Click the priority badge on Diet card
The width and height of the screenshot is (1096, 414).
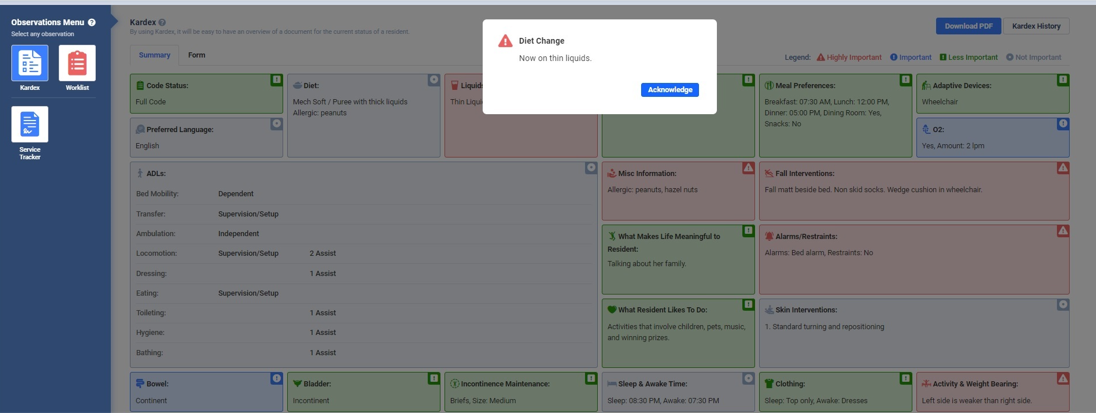click(433, 80)
